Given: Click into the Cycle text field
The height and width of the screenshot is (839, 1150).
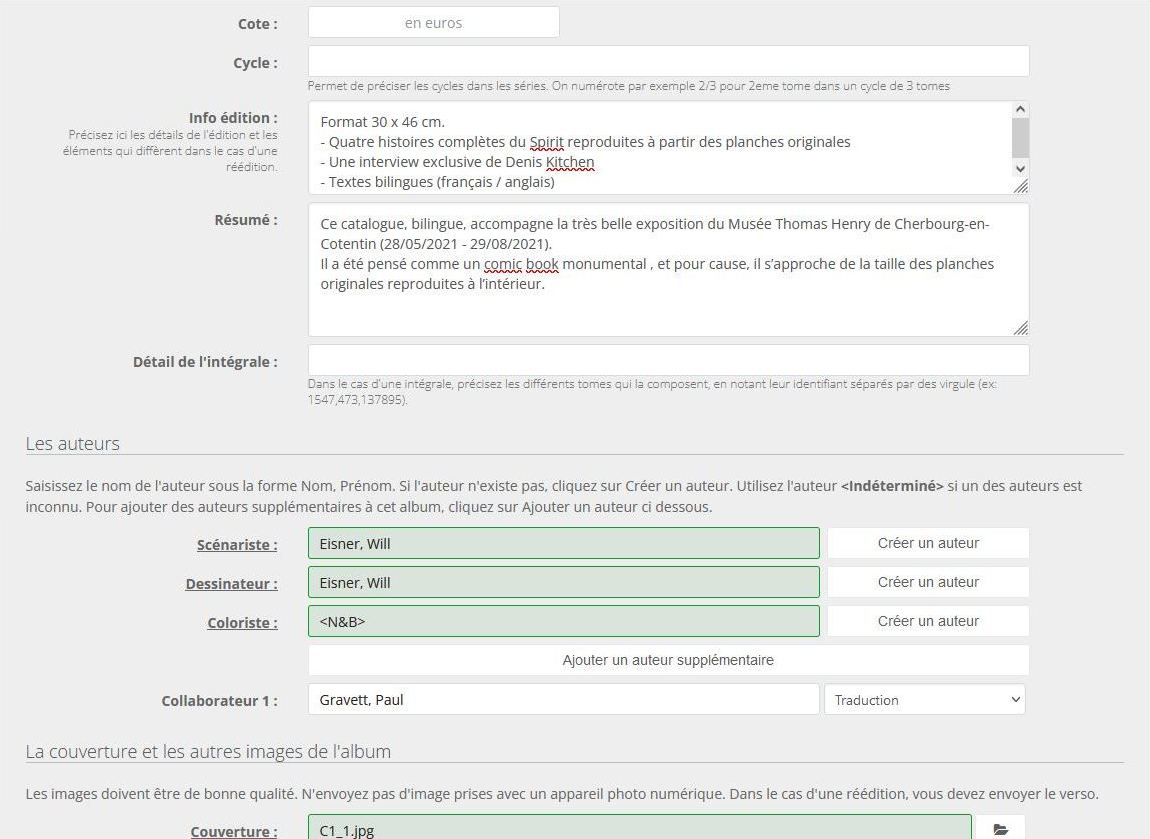Looking at the screenshot, I should pyautogui.click(x=668, y=61).
